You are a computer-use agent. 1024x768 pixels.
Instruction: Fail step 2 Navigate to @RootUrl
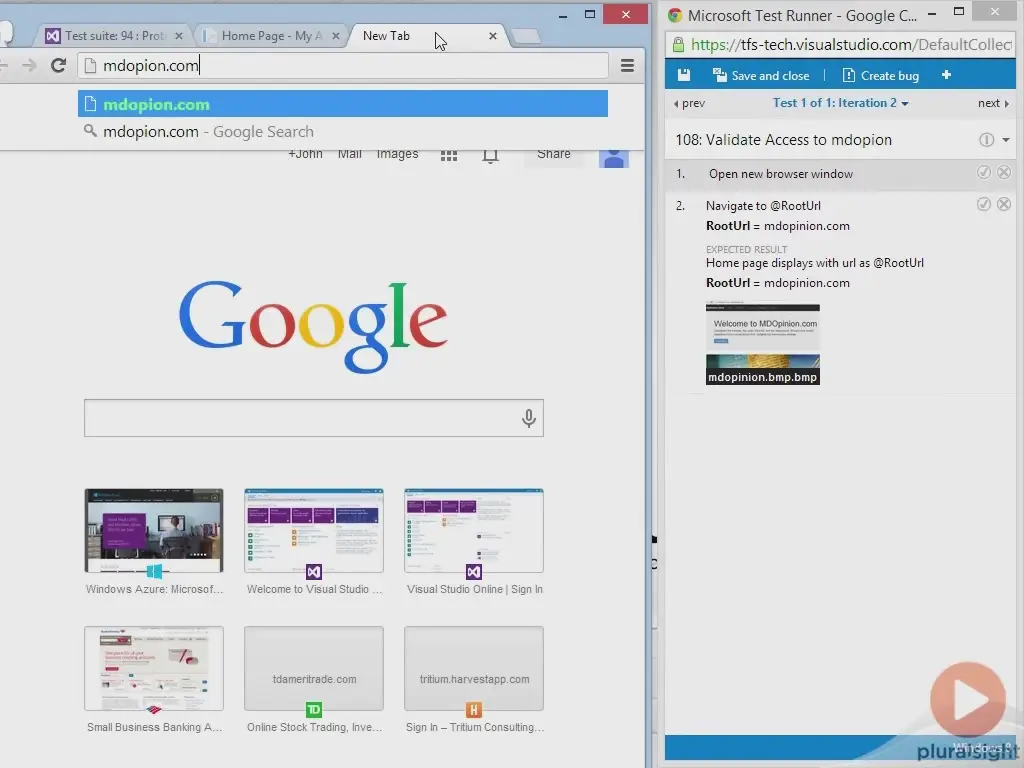(x=1004, y=204)
